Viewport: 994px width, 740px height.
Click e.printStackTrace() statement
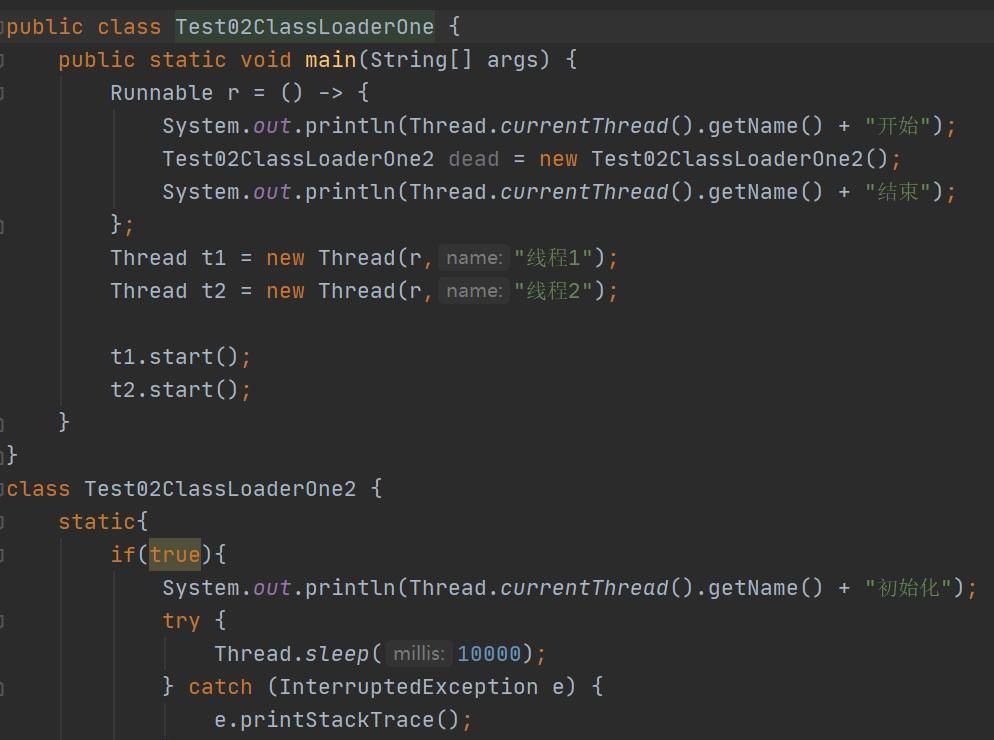(342, 720)
